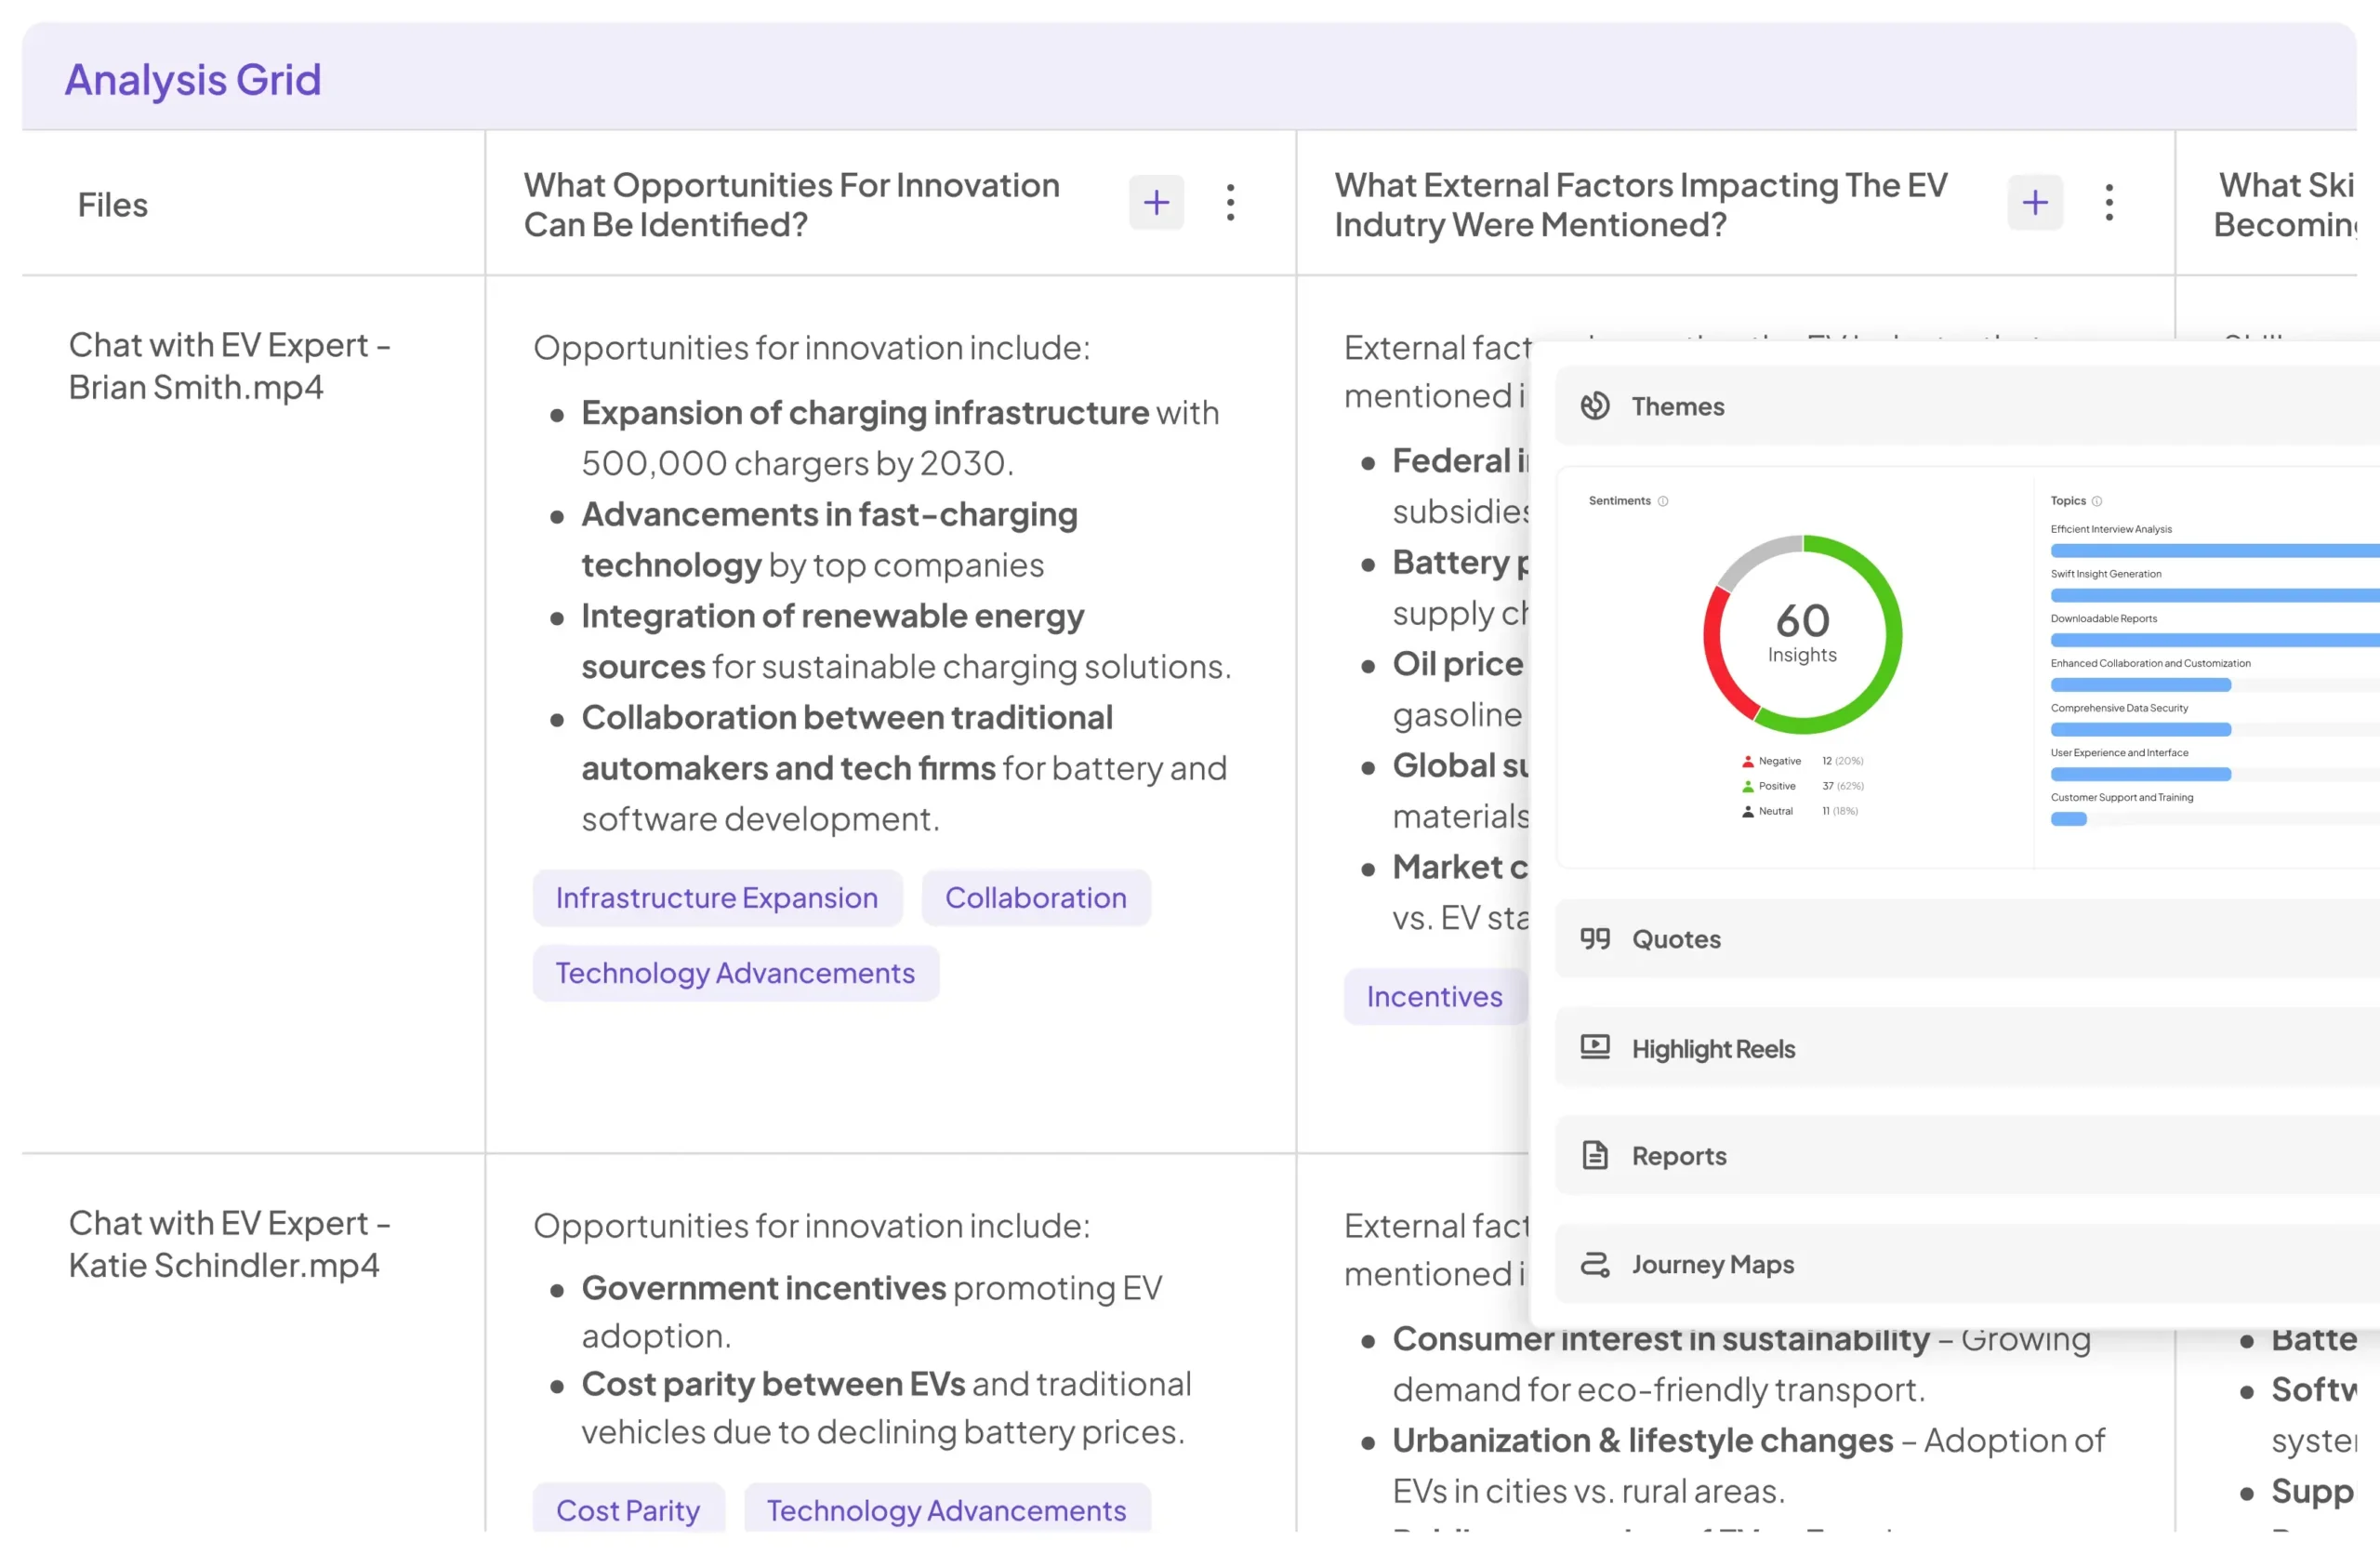The image size is (2380, 1554).
Task: Click plus button in Opportunities column header
Action: (x=1156, y=203)
